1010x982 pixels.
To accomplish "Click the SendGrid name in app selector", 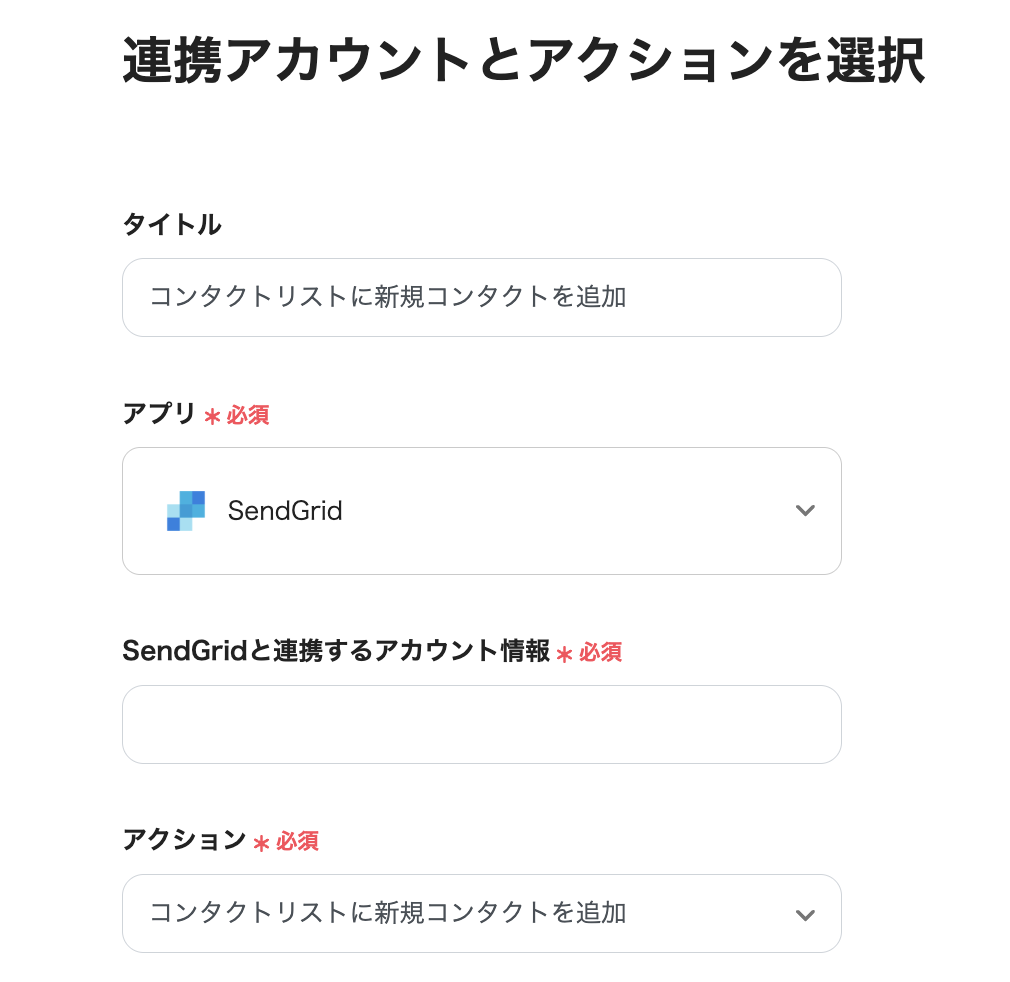I will click(x=285, y=511).
